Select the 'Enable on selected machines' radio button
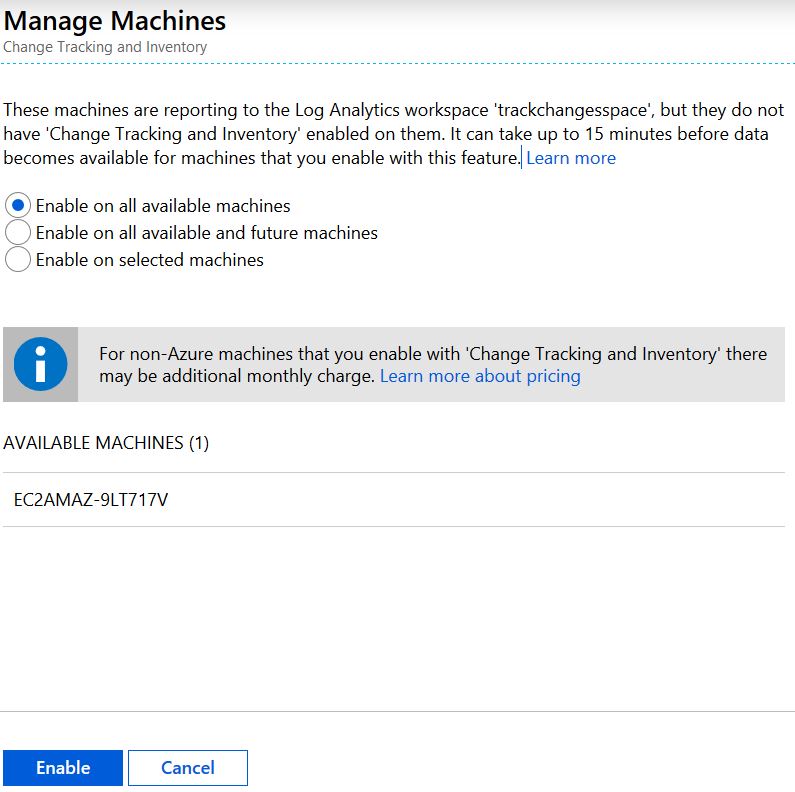This screenshot has height=792, width=795. point(18,260)
